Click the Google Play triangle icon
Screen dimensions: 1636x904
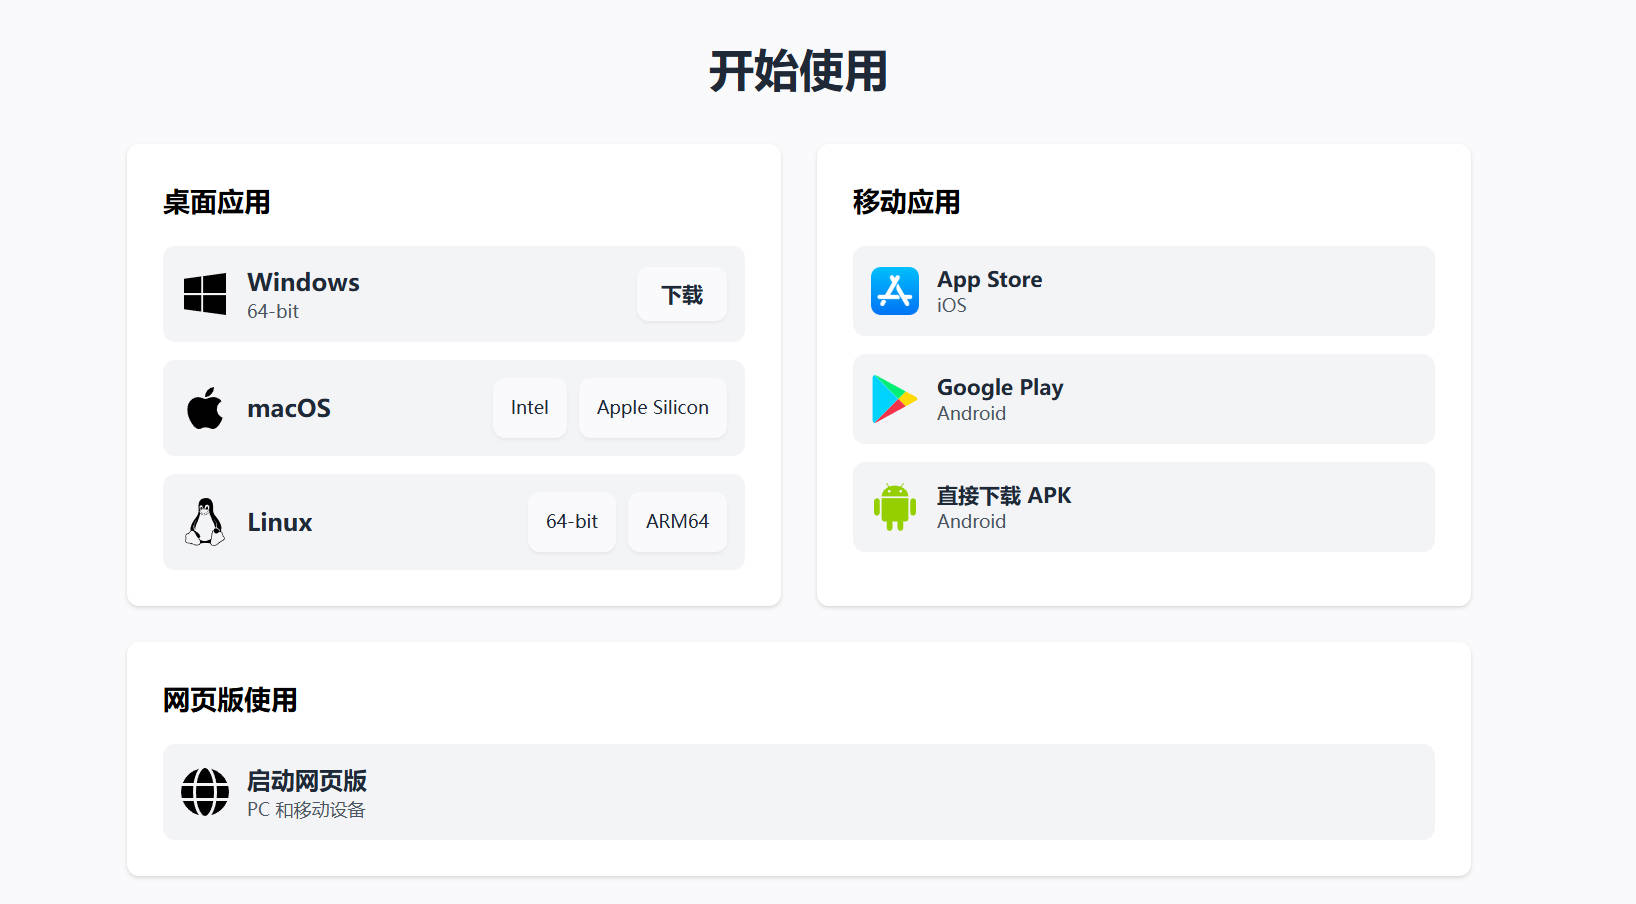coord(895,399)
